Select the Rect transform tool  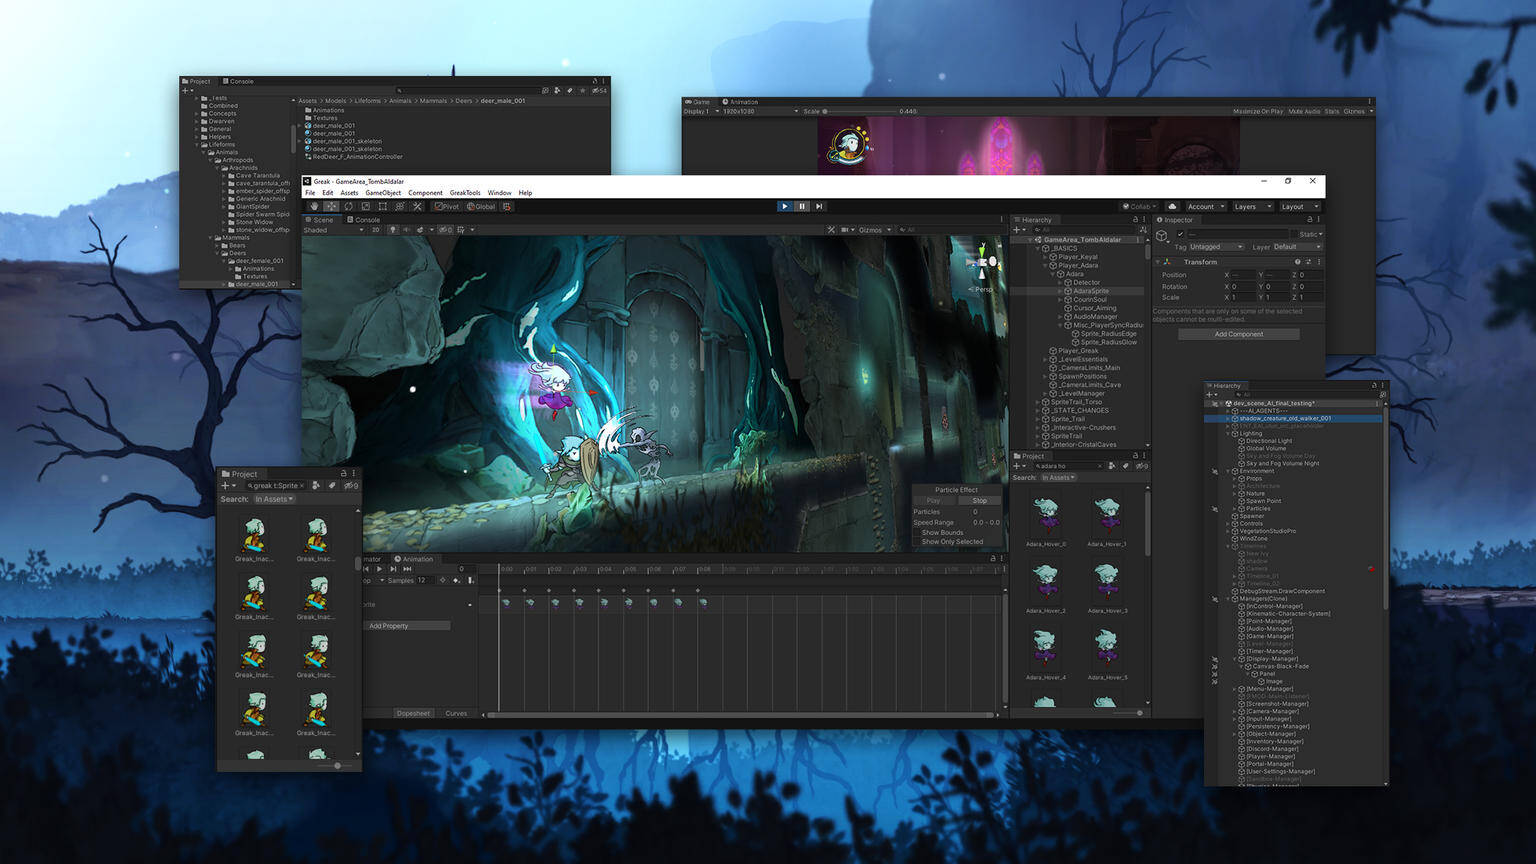click(383, 207)
